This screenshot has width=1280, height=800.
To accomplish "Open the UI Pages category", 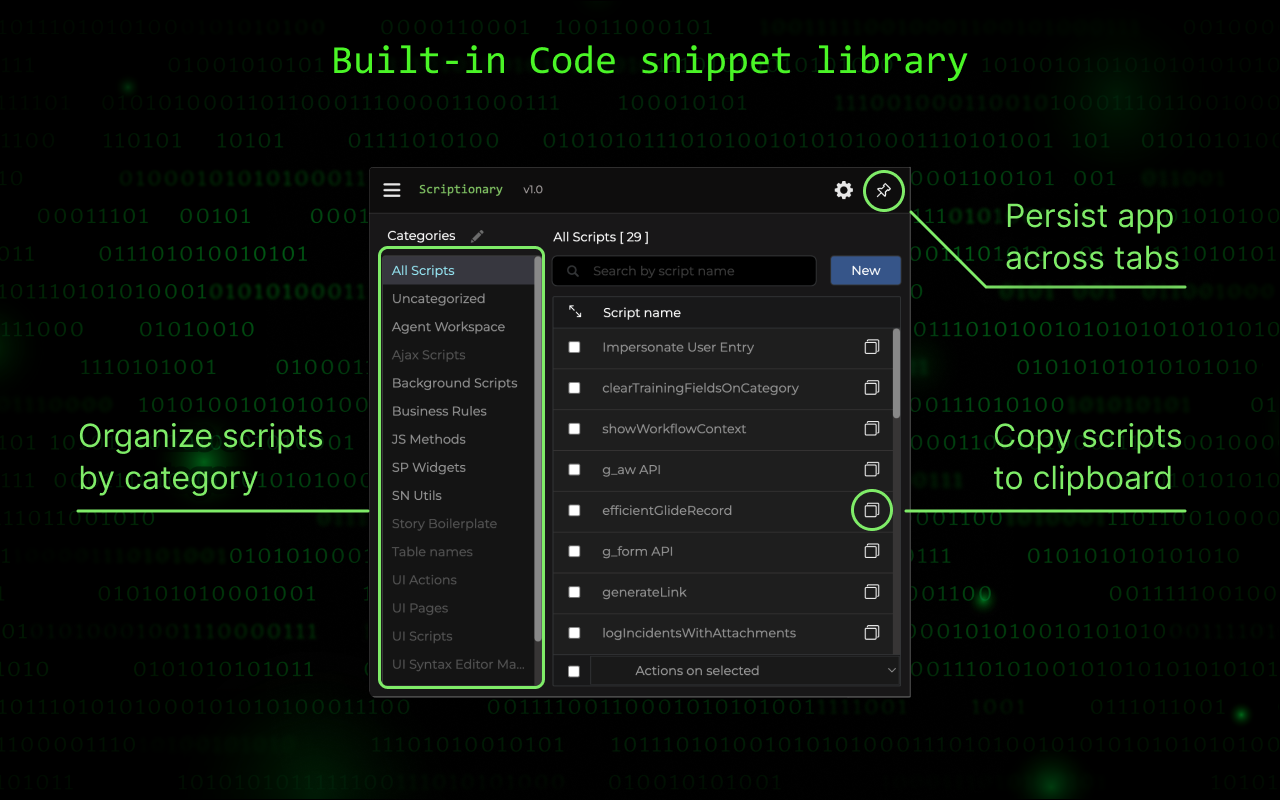I will [459, 608].
